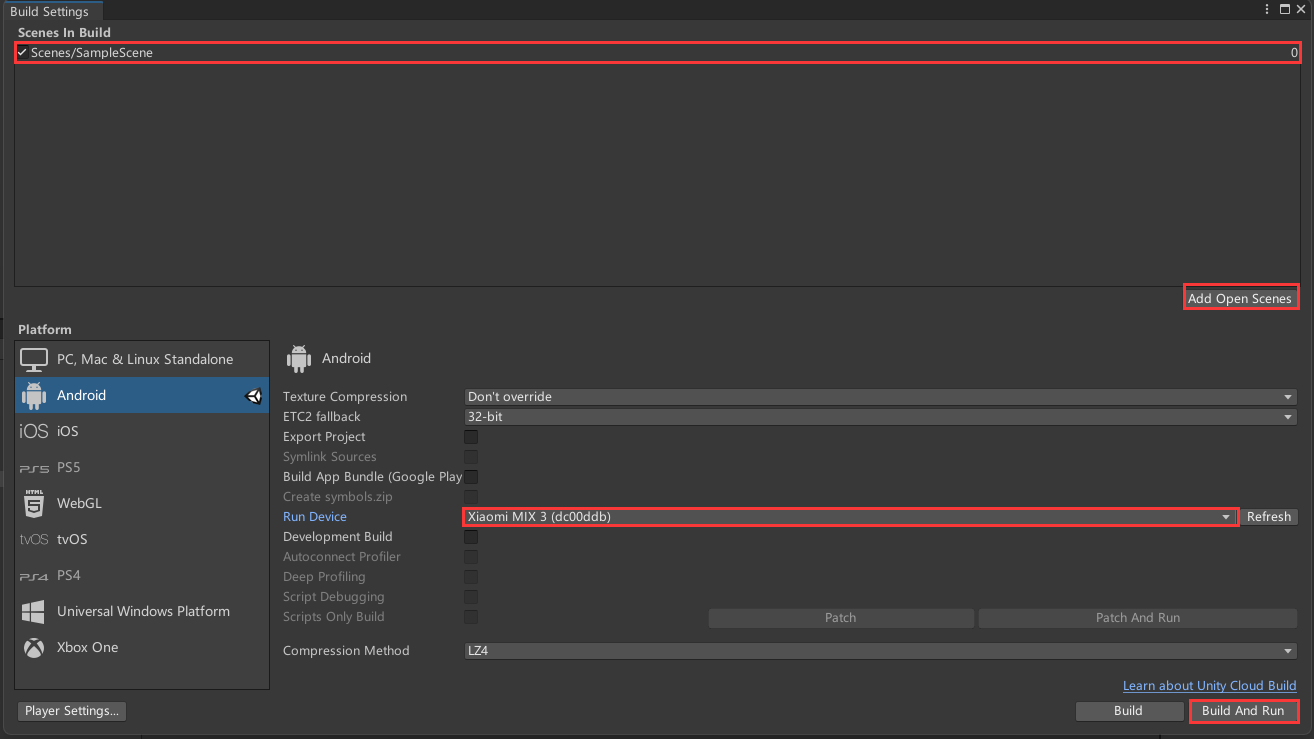Click the Build button
Viewport: 1314px width, 739px height.
pos(1128,711)
